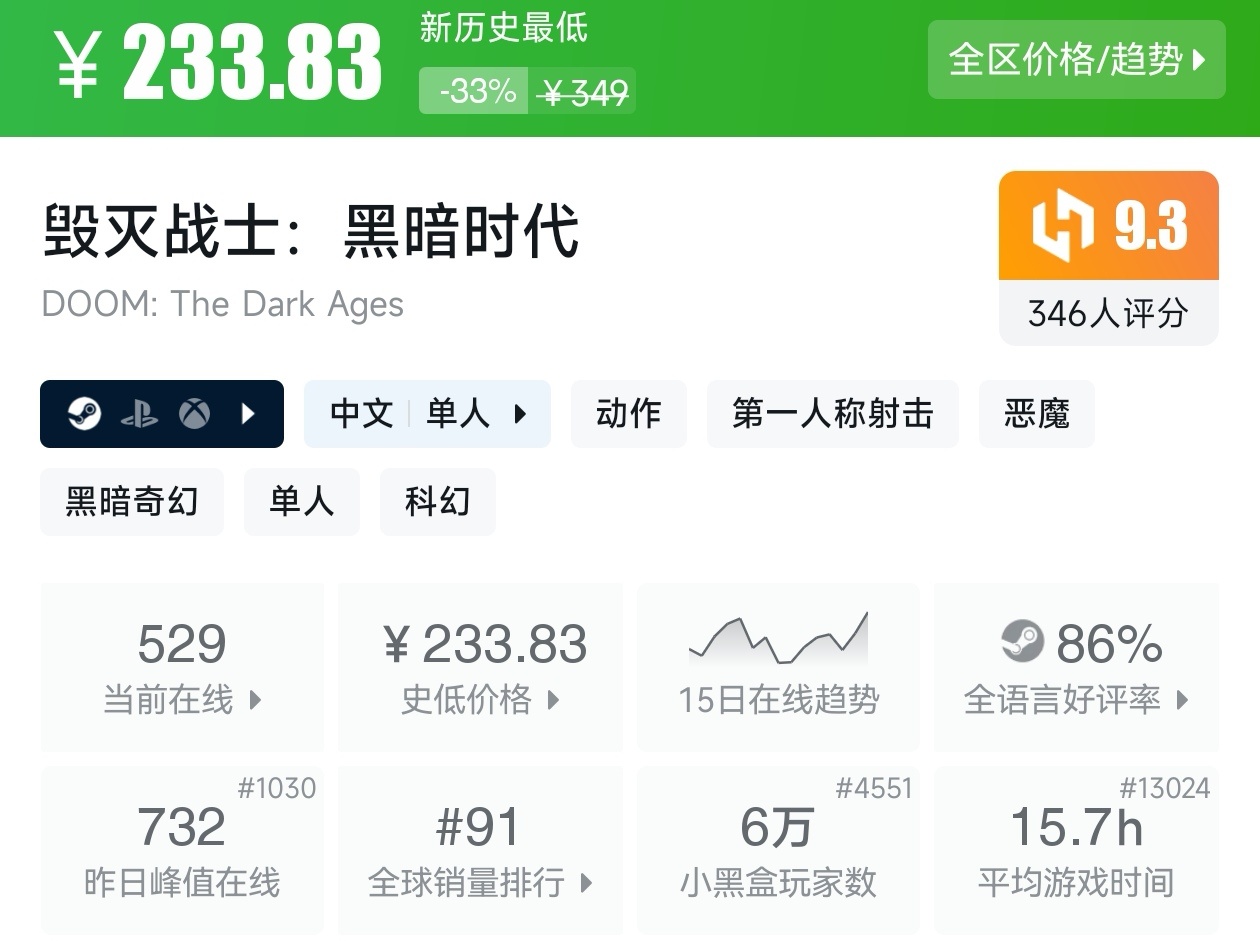The image size is (1260, 941).
Task: Click the yen symbol in green price banner
Action: pos(78,64)
